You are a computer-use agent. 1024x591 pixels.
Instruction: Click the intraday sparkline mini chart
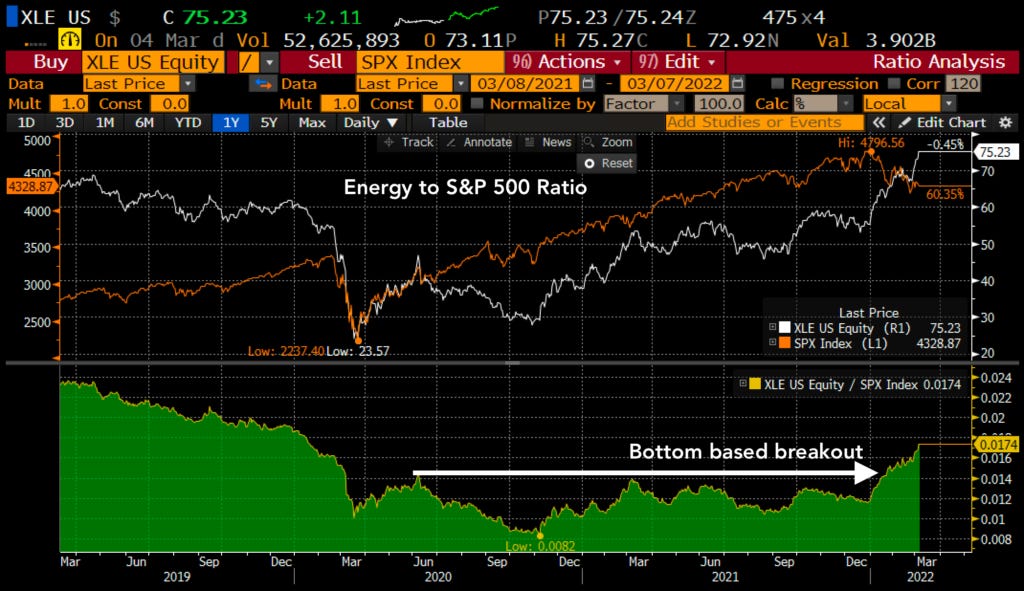[x=446, y=16]
